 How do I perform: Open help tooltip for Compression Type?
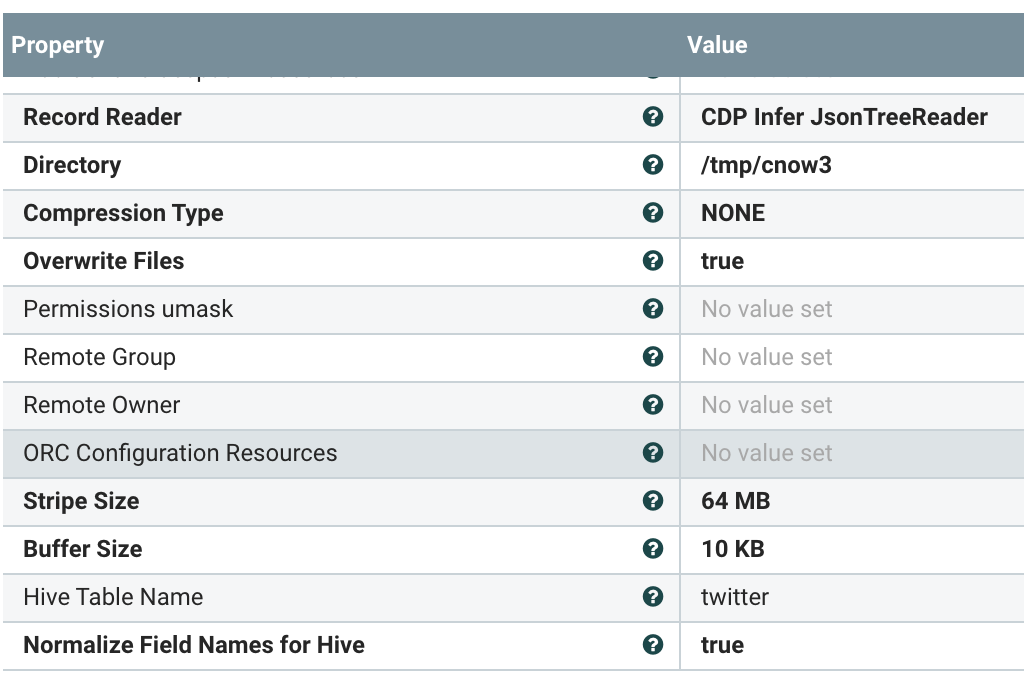pos(653,213)
